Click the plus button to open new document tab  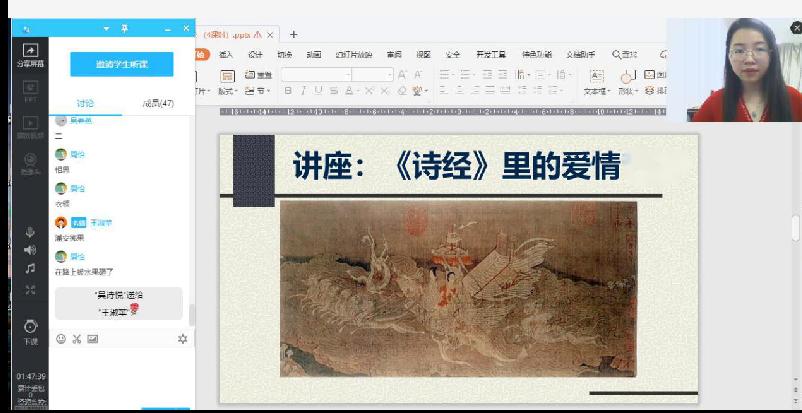294,34
